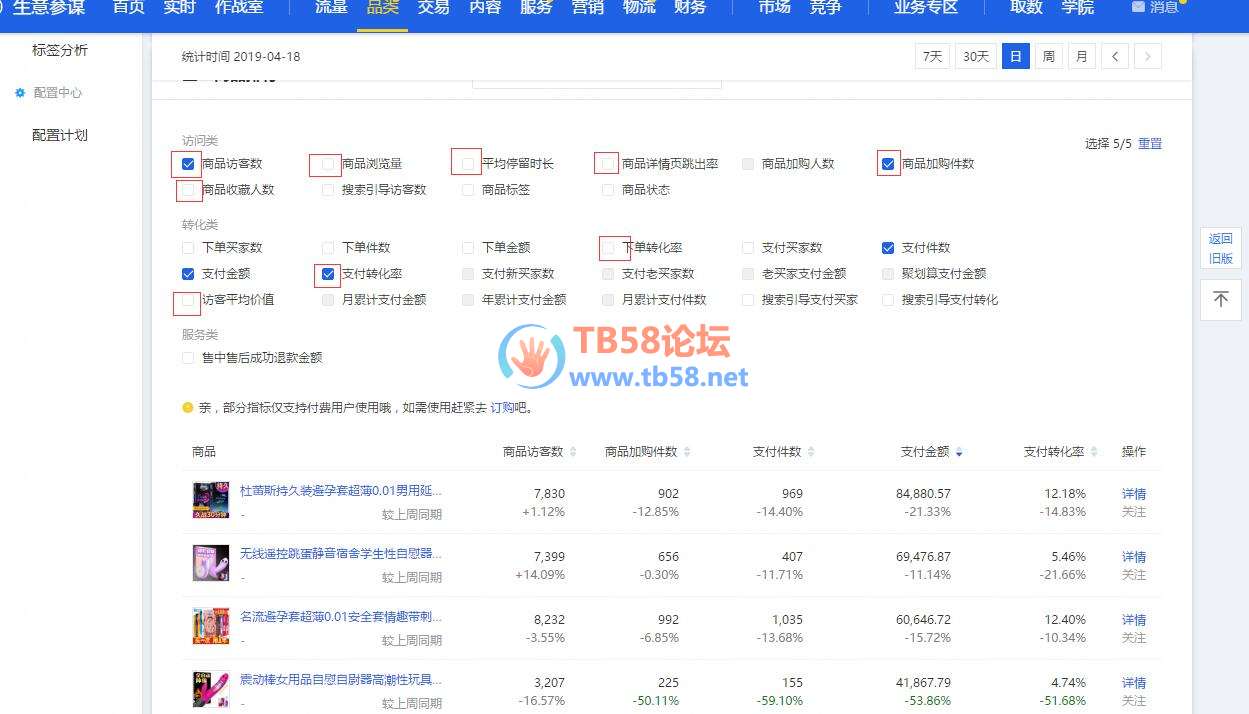Select the 30天 time range option

(975, 57)
